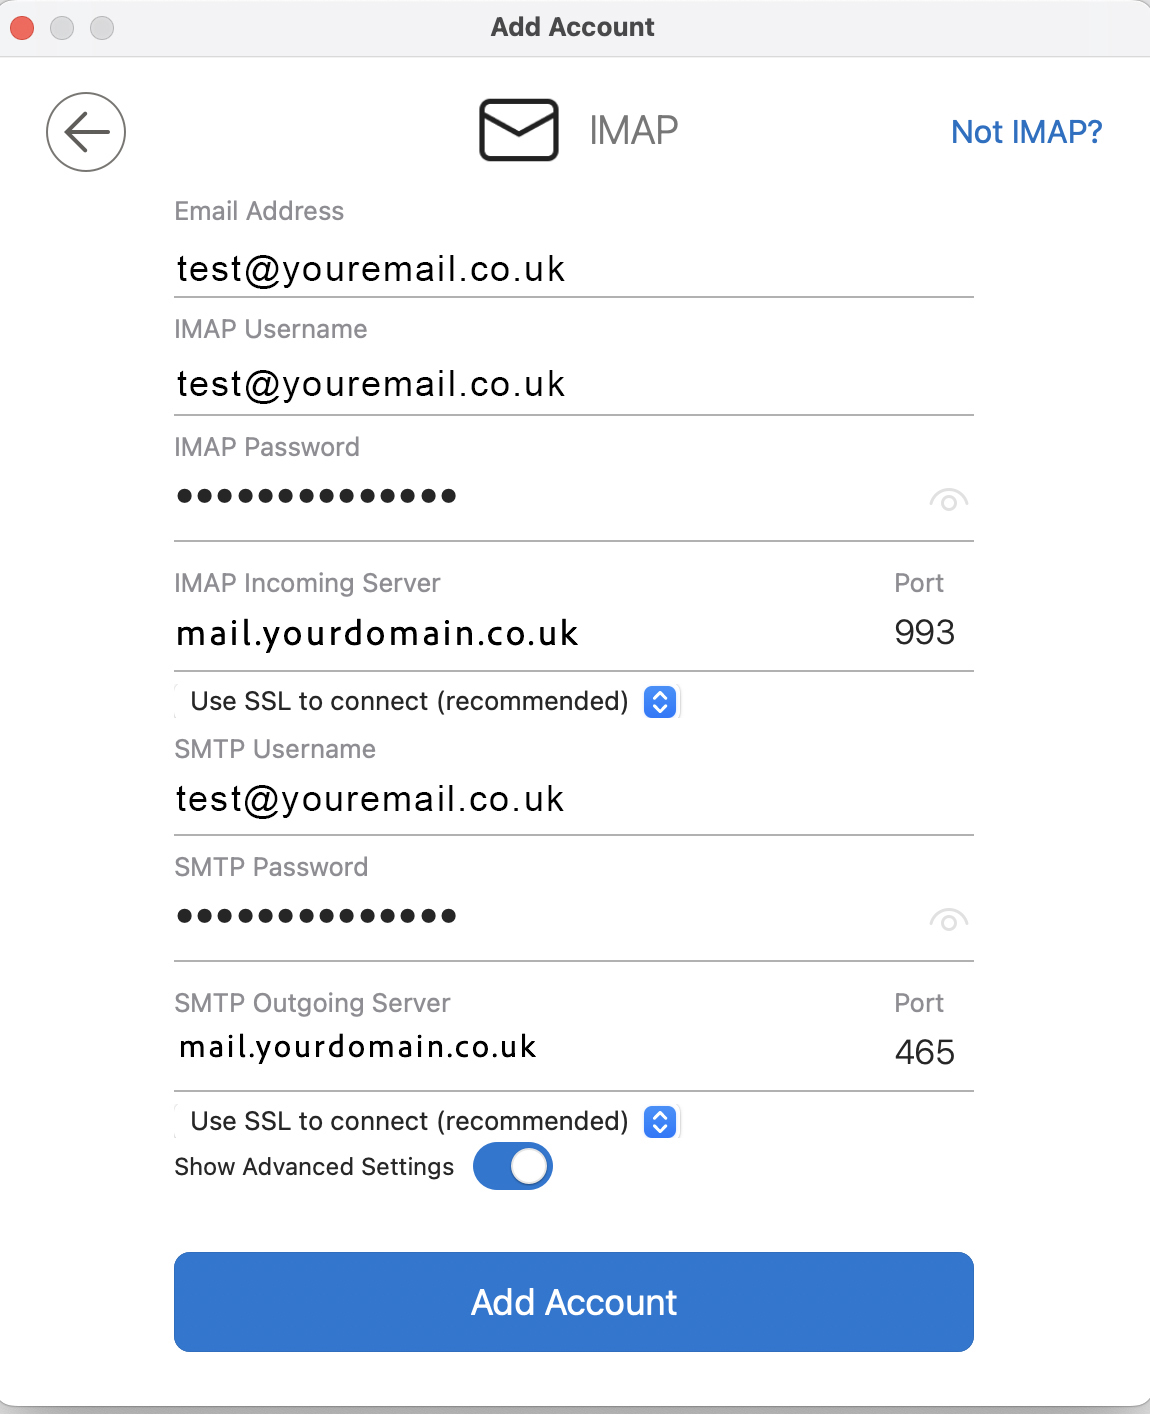Toggle off Show Advanced Settings switch
Screen dimensions: 1150x1414
(513, 1166)
